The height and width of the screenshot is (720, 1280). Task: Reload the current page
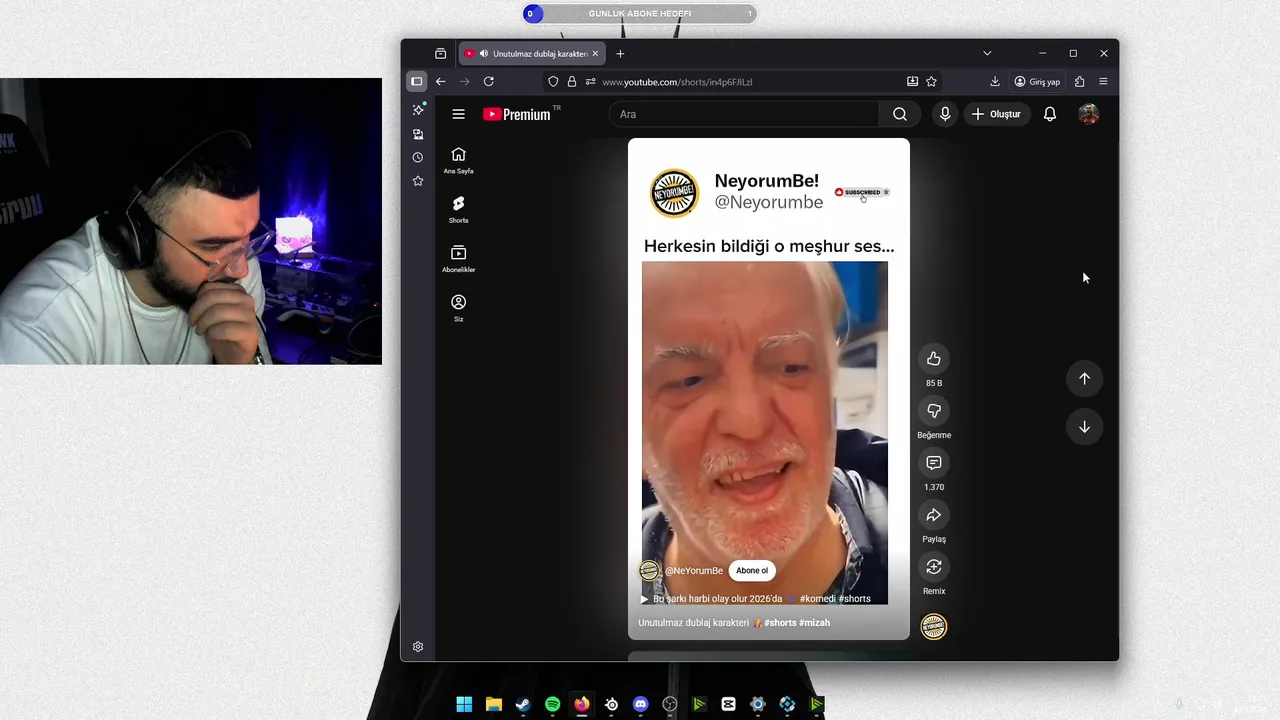click(489, 81)
